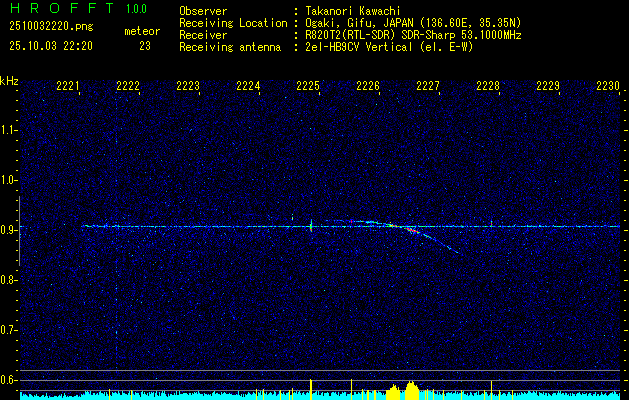Click the 'Receiver' field label
This screenshot has height=400, width=629.
(203, 35)
